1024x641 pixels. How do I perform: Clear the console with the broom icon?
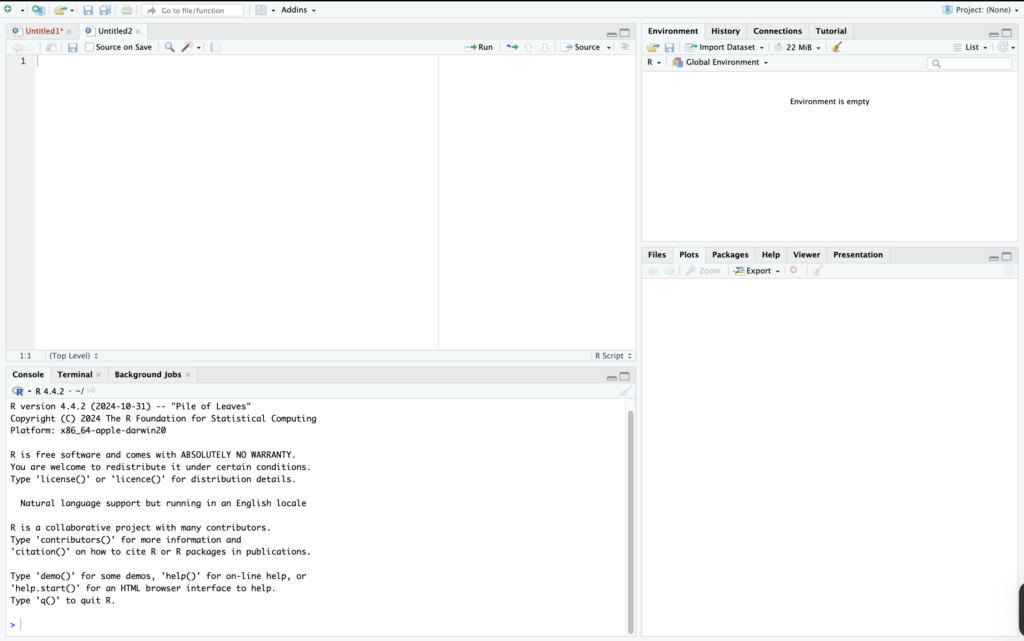point(625,391)
